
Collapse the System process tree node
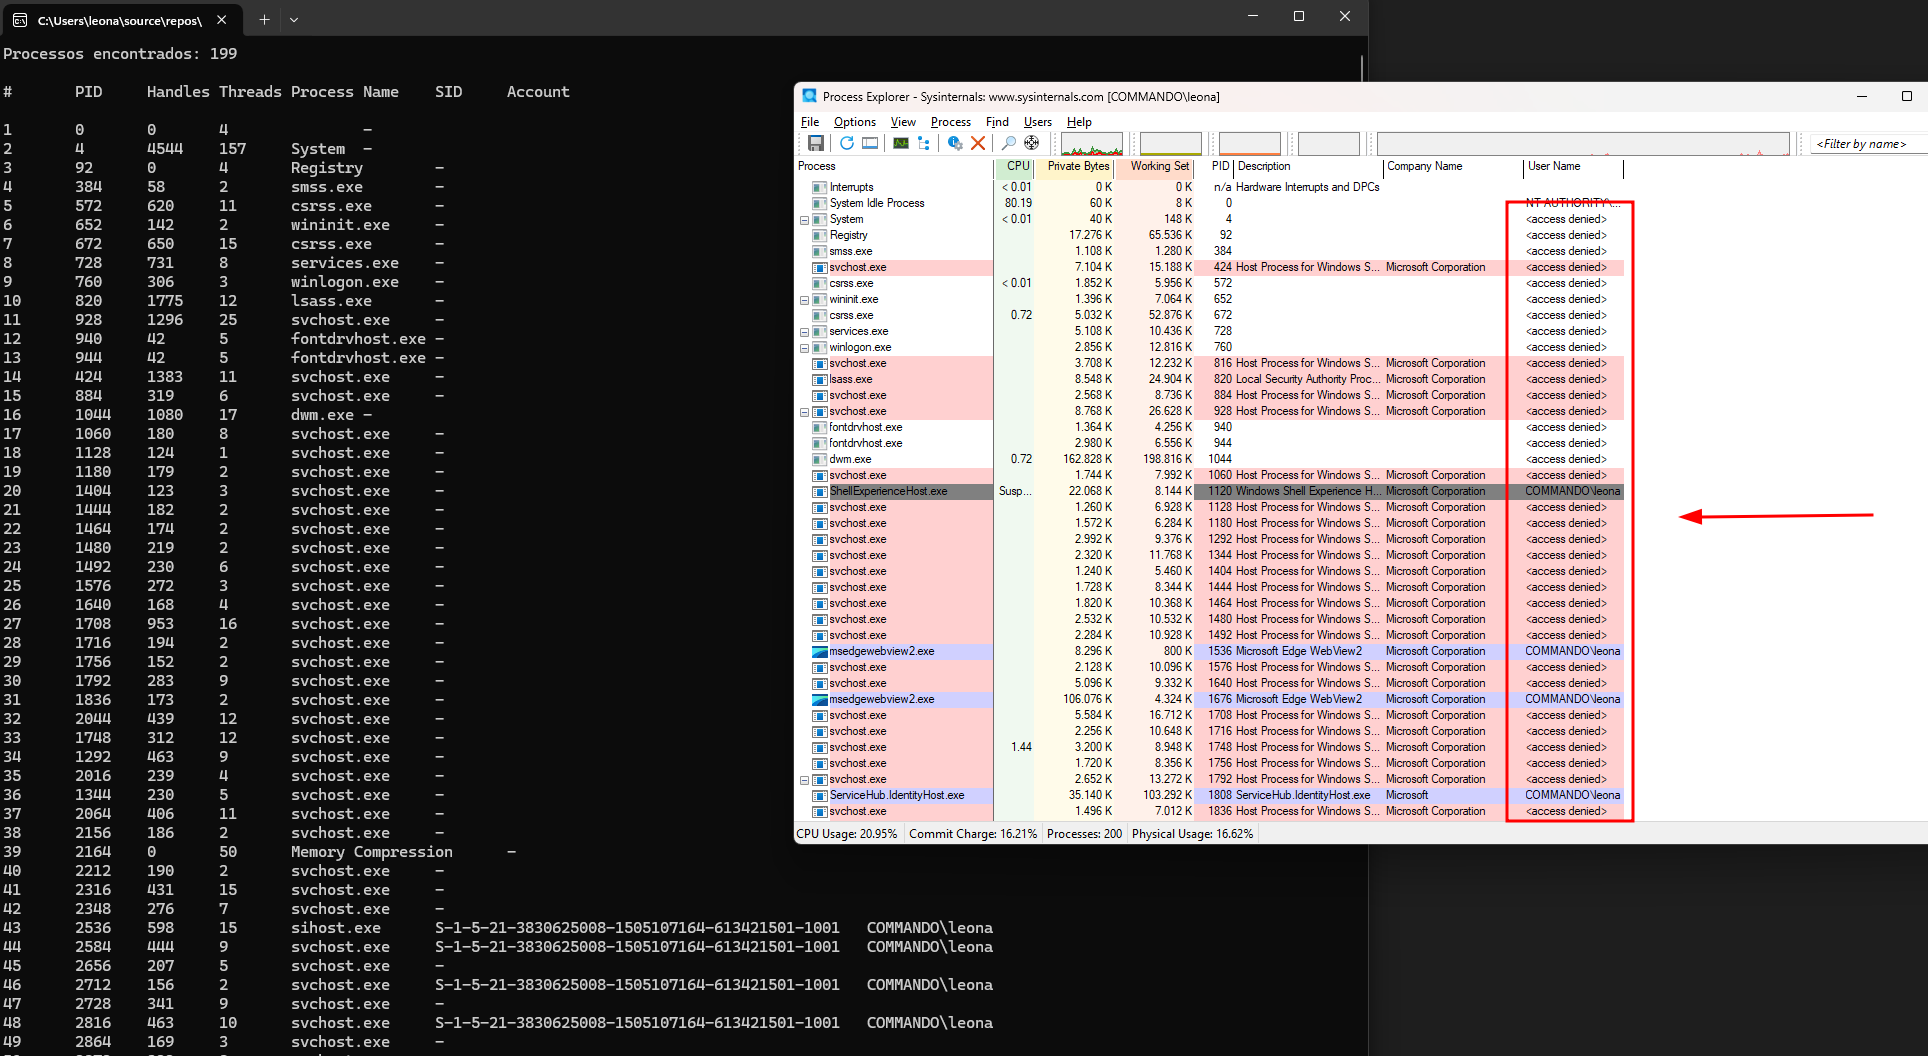[804, 220]
